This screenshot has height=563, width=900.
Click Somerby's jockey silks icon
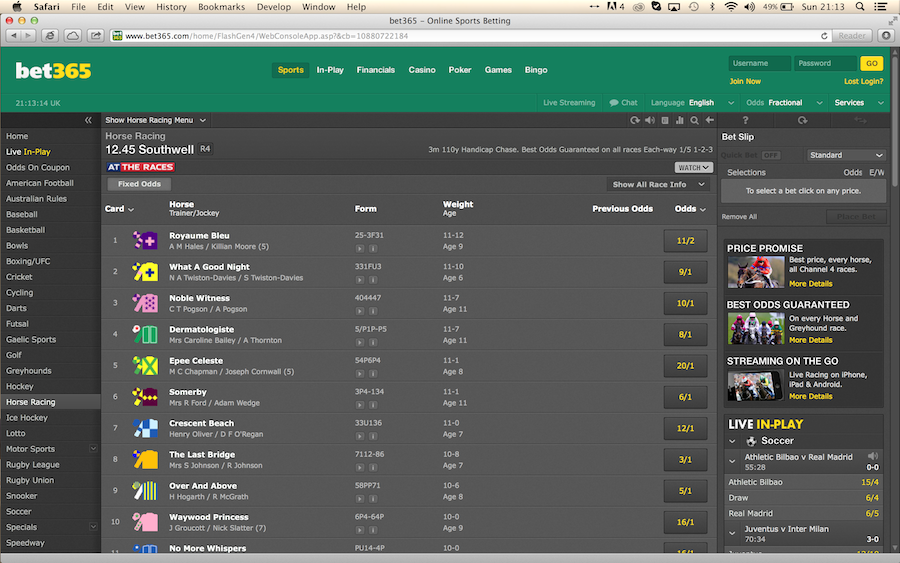145,397
